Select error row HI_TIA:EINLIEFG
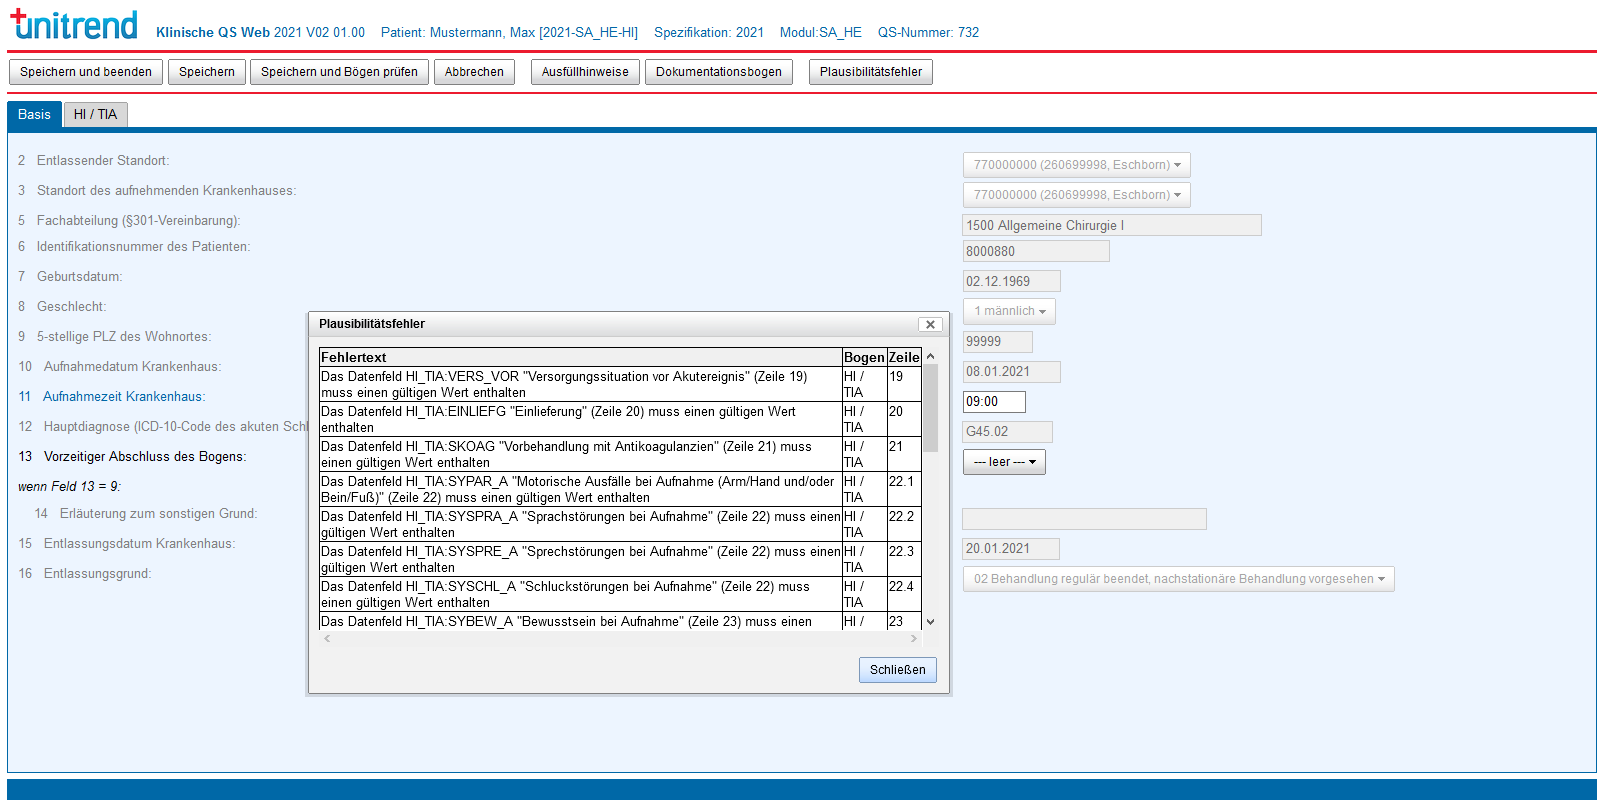The height and width of the screenshot is (808, 1603). pyautogui.click(x=620, y=419)
